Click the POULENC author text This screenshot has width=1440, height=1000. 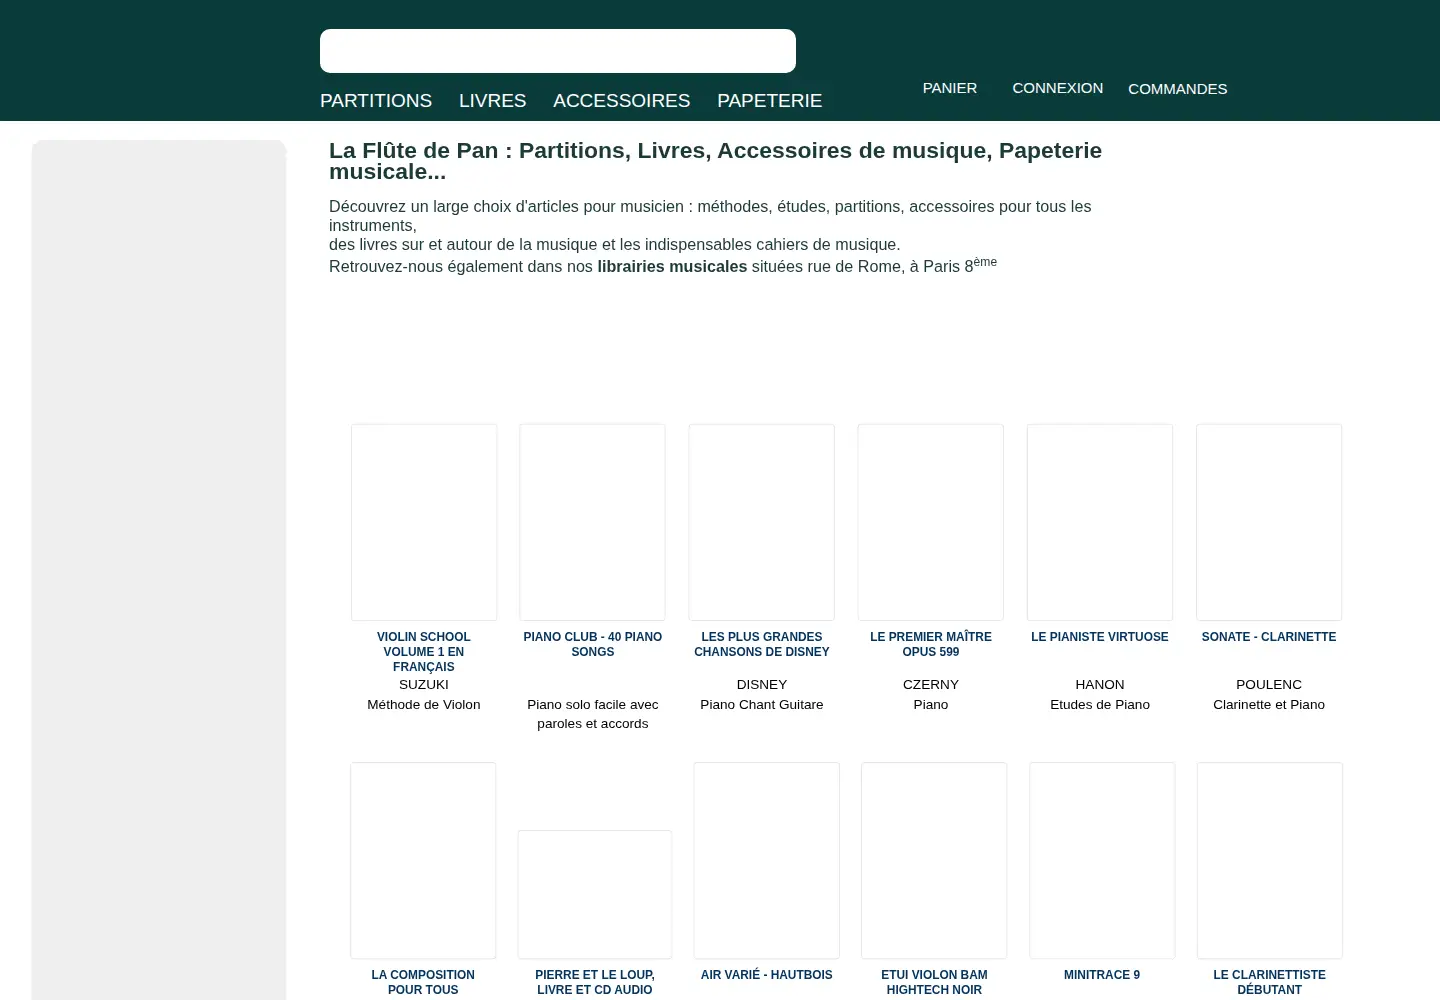pyautogui.click(x=1268, y=685)
